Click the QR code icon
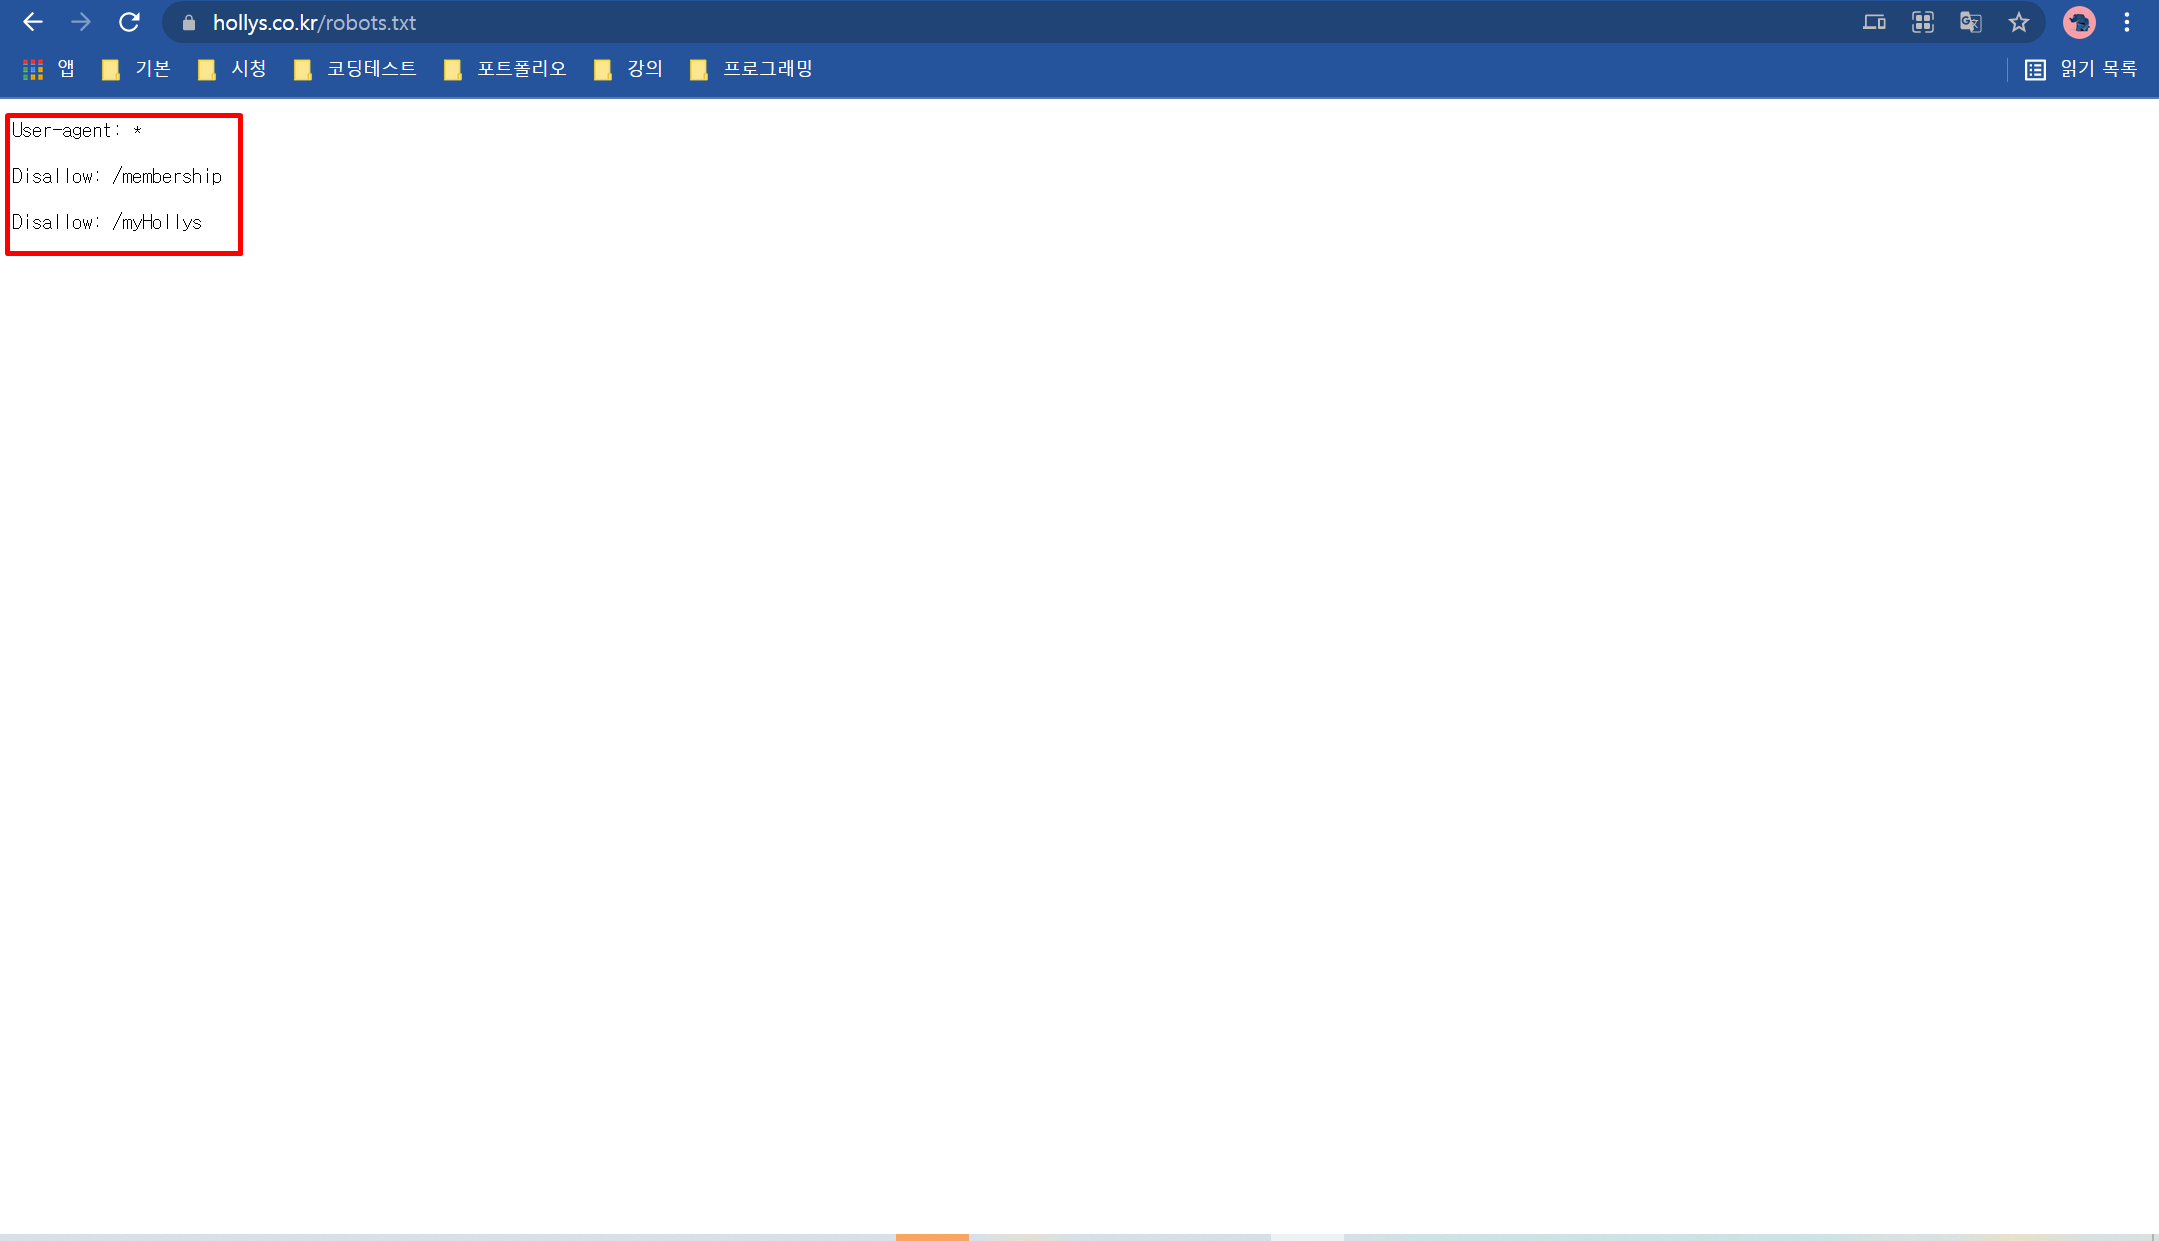This screenshot has width=2159, height=1241. pos(1922,22)
